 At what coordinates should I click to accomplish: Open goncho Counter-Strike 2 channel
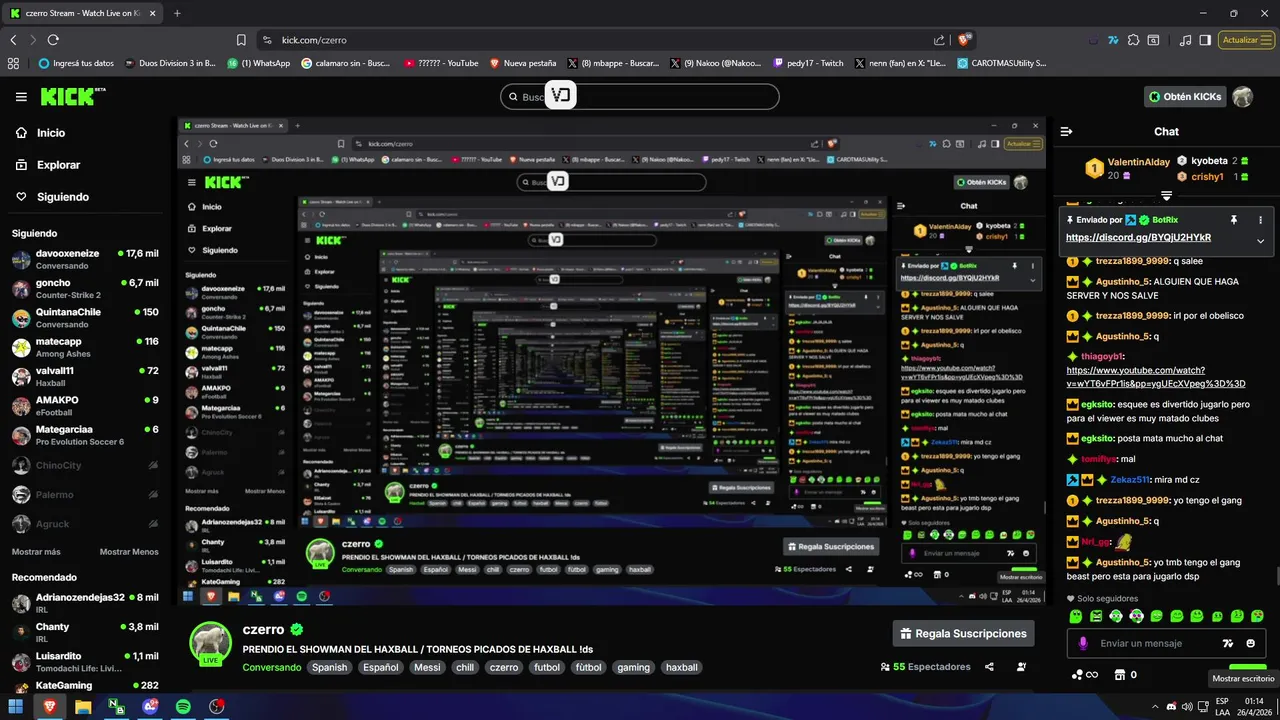click(85, 289)
